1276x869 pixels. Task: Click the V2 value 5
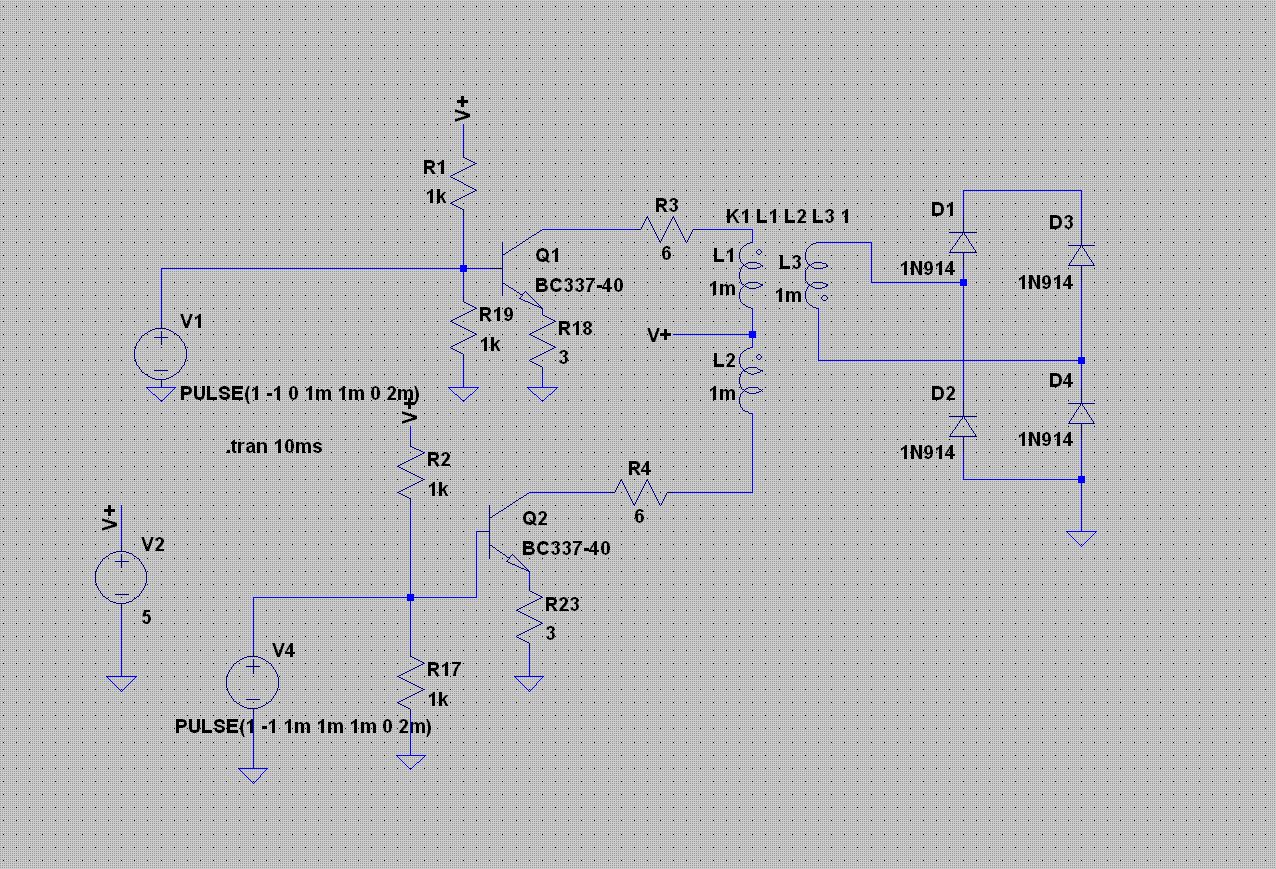(147, 618)
